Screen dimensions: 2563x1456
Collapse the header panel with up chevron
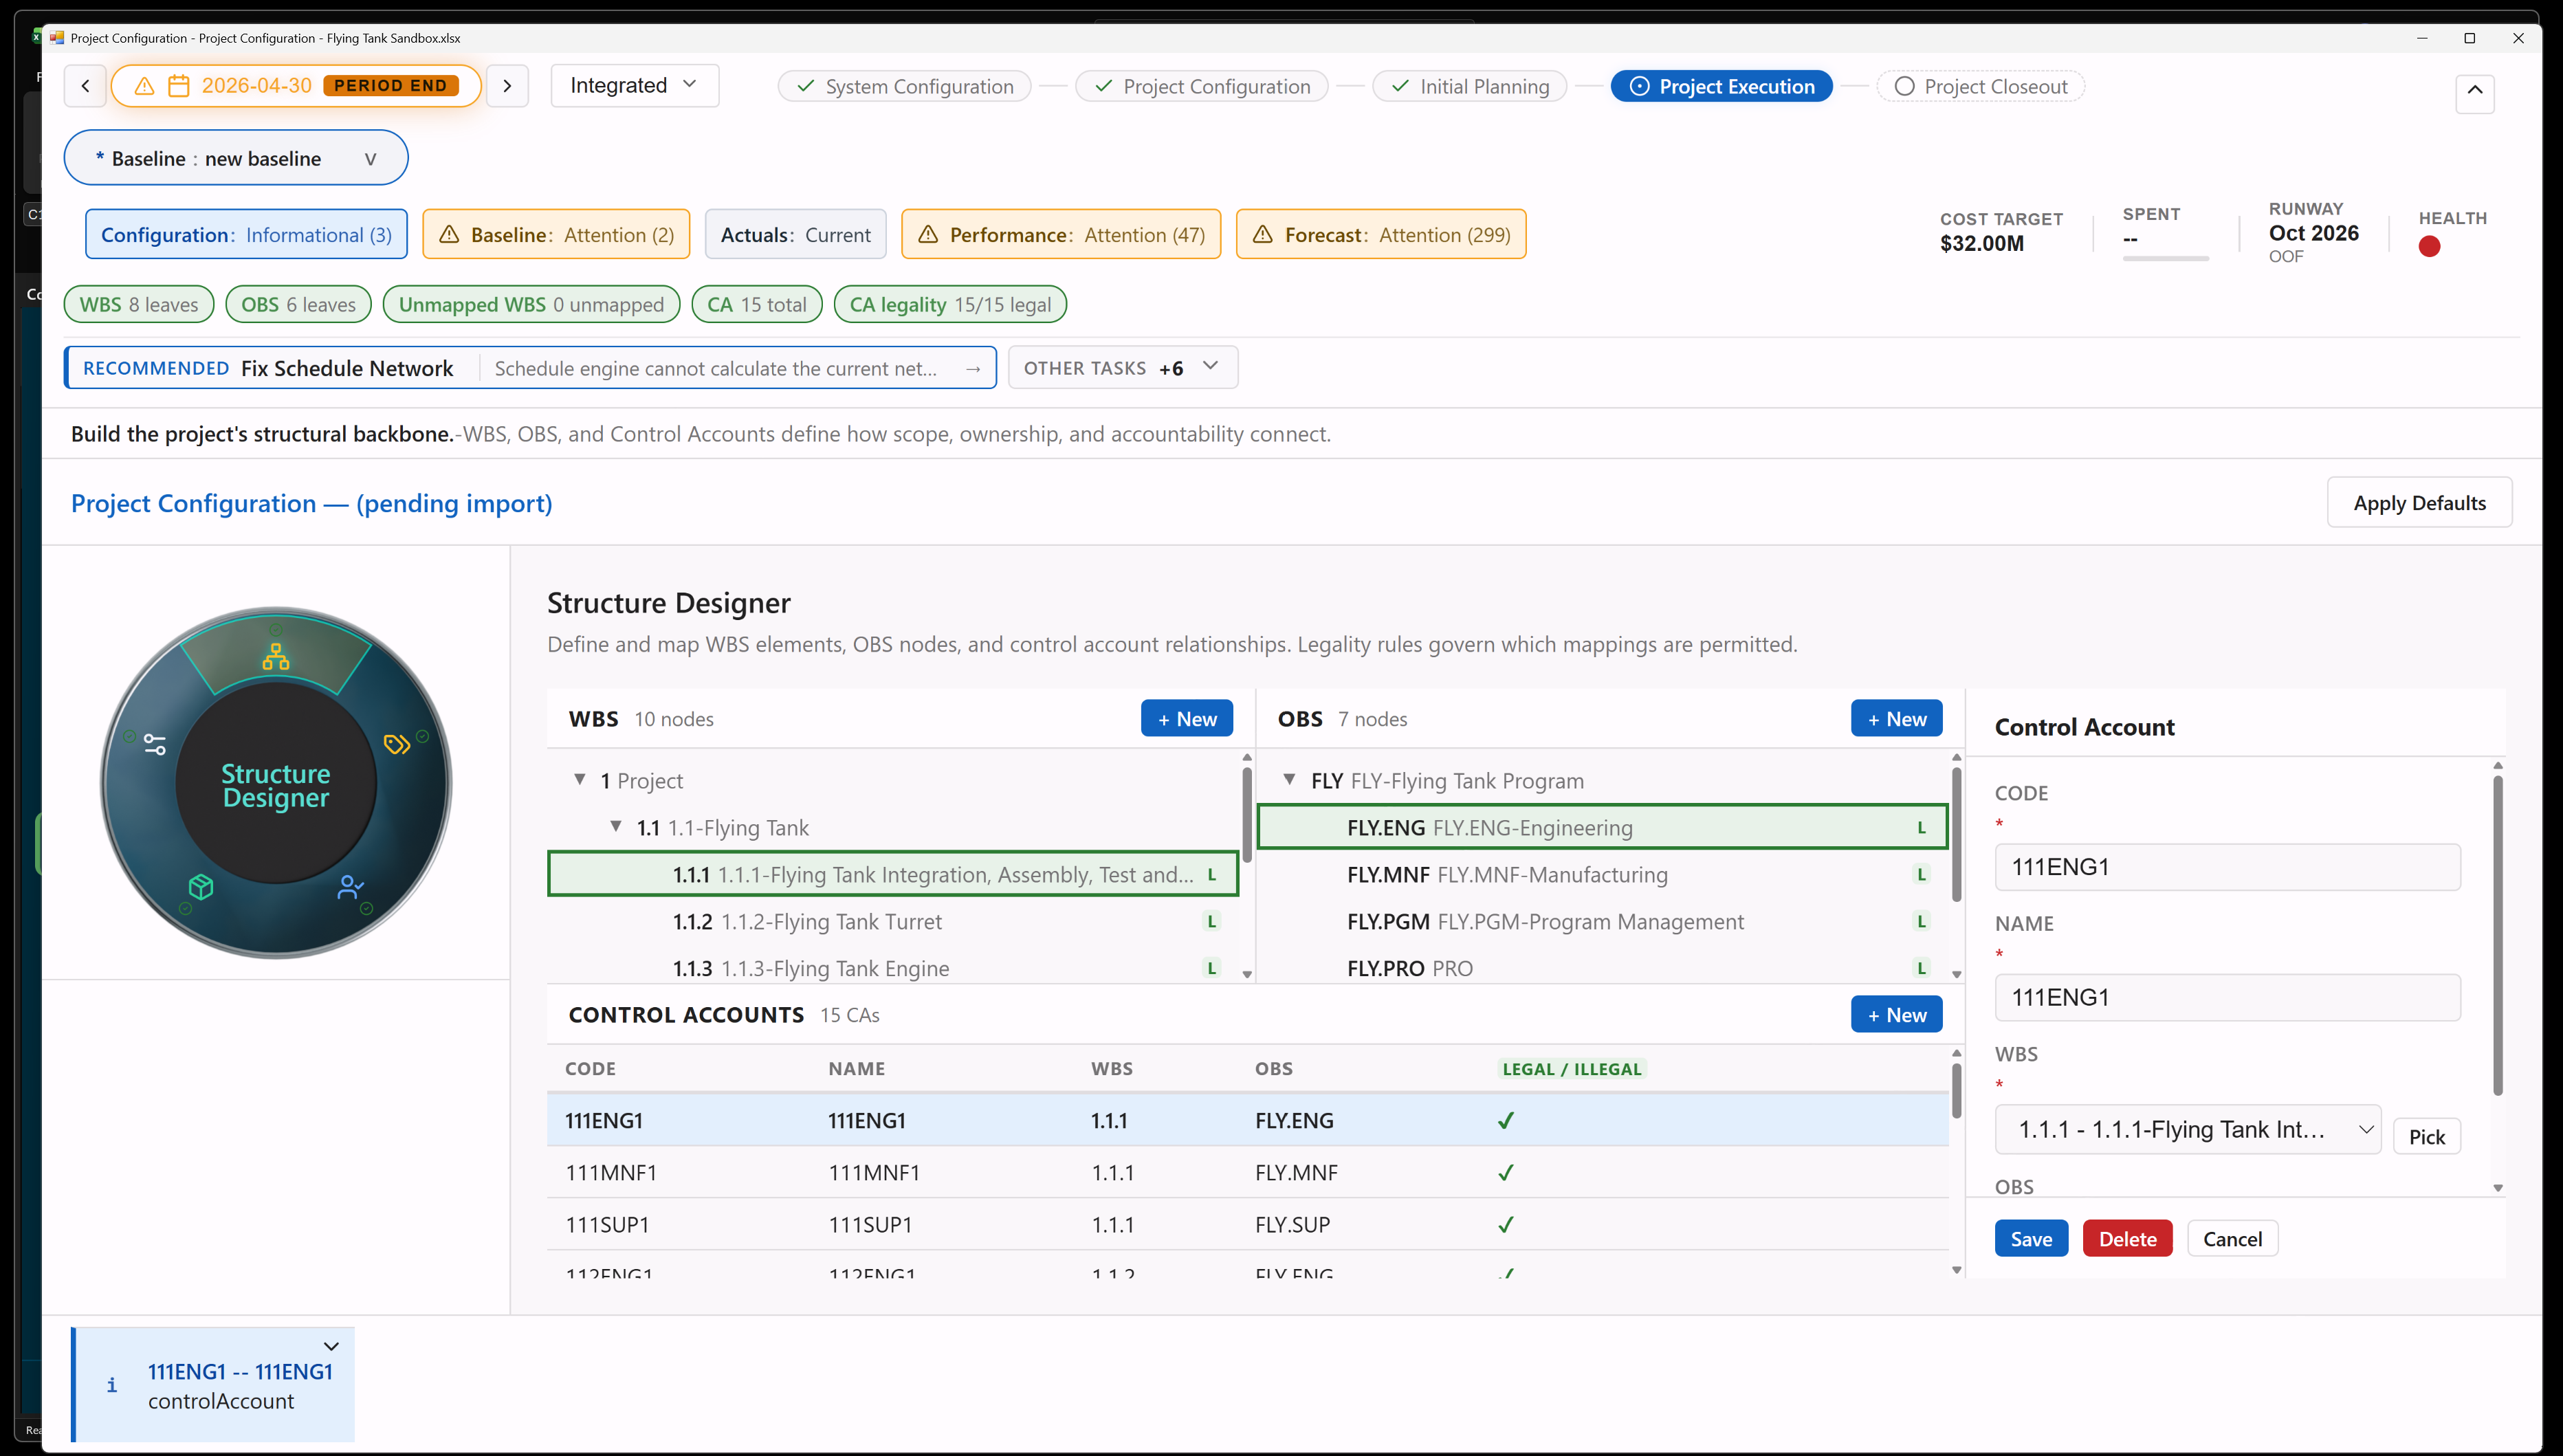click(2475, 91)
